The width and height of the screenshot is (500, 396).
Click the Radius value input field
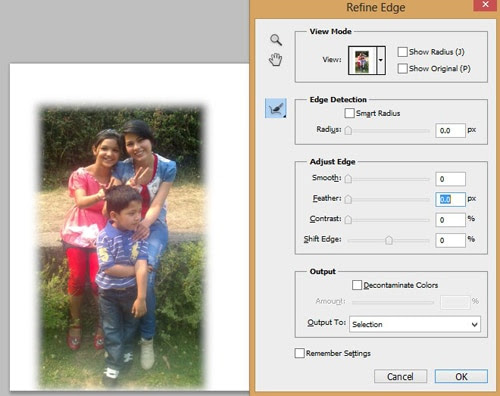coord(450,130)
